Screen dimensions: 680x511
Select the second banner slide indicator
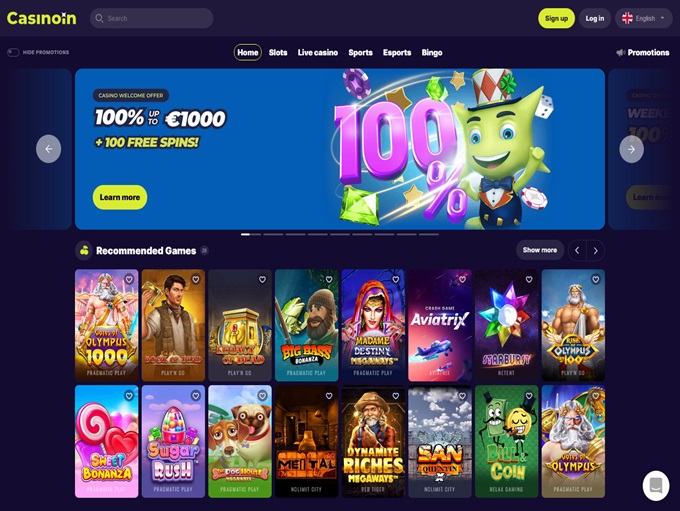tap(273, 234)
